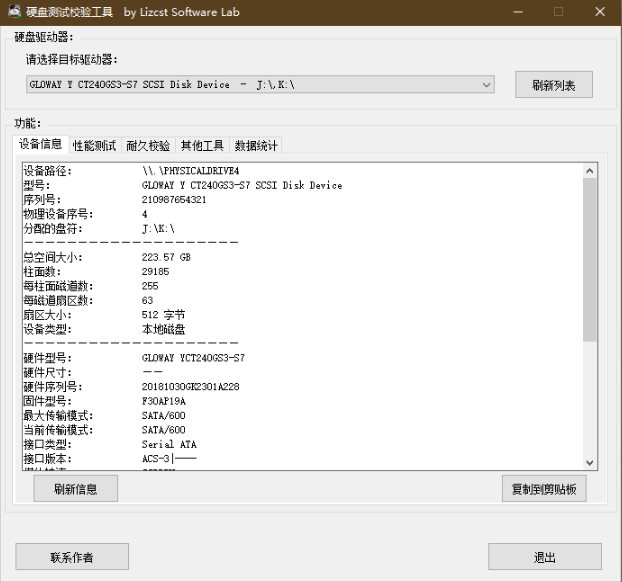
Task: Click 刷新列表 refresh list button
Action: pyautogui.click(x=554, y=85)
